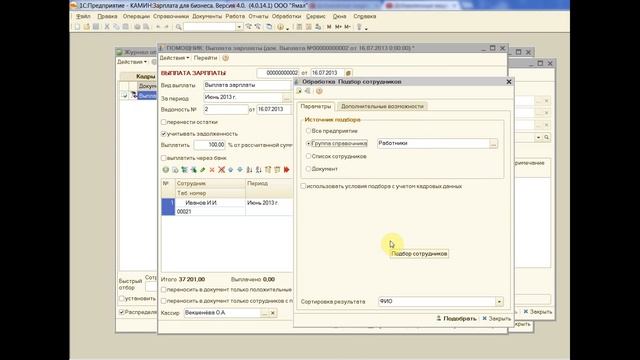Switch to 'Параметры' tab
This screenshot has width=640, height=360.
click(x=316, y=106)
